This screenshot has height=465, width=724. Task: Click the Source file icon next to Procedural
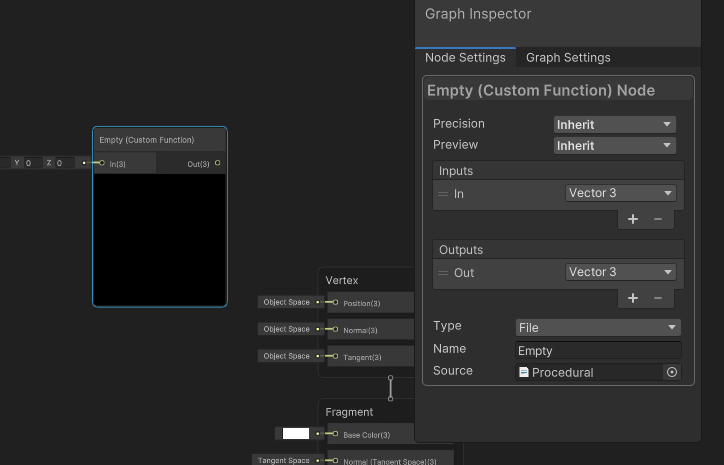click(524, 372)
